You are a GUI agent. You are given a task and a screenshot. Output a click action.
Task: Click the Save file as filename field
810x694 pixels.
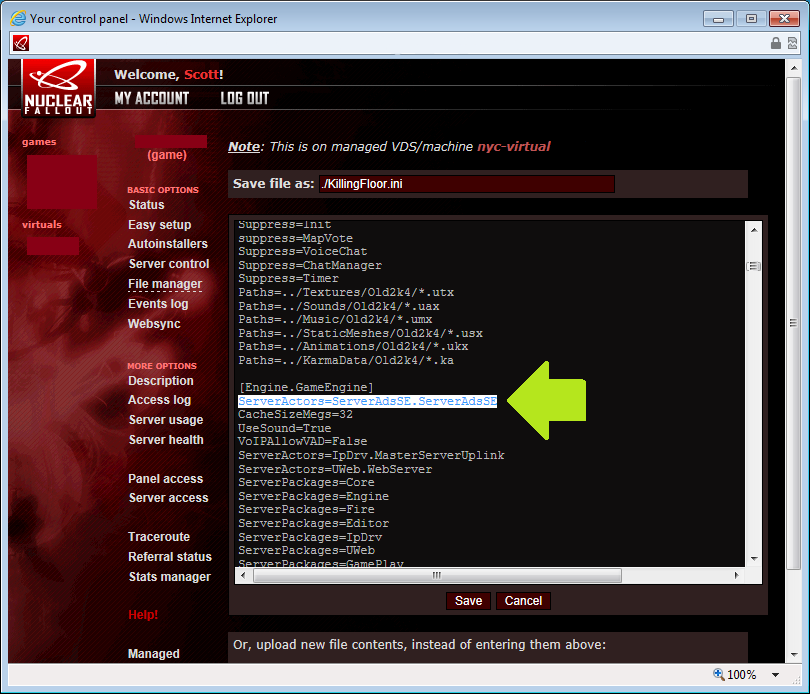click(x=466, y=184)
